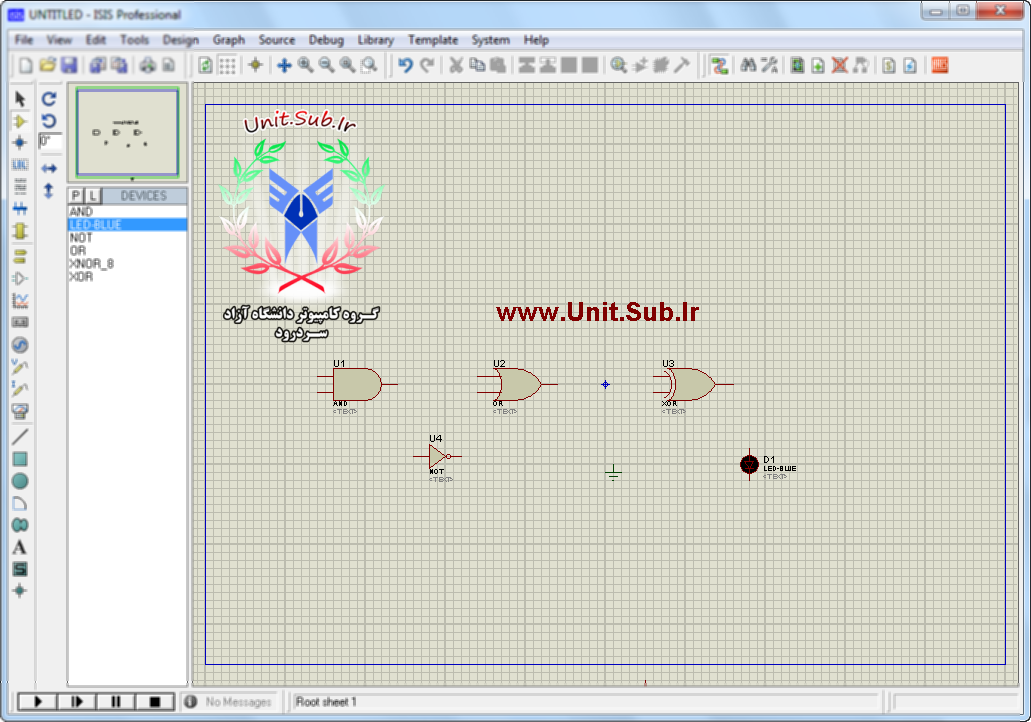Click the 'P' pick devices button
Viewport: 1031px width, 722px height.
coord(76,196)
